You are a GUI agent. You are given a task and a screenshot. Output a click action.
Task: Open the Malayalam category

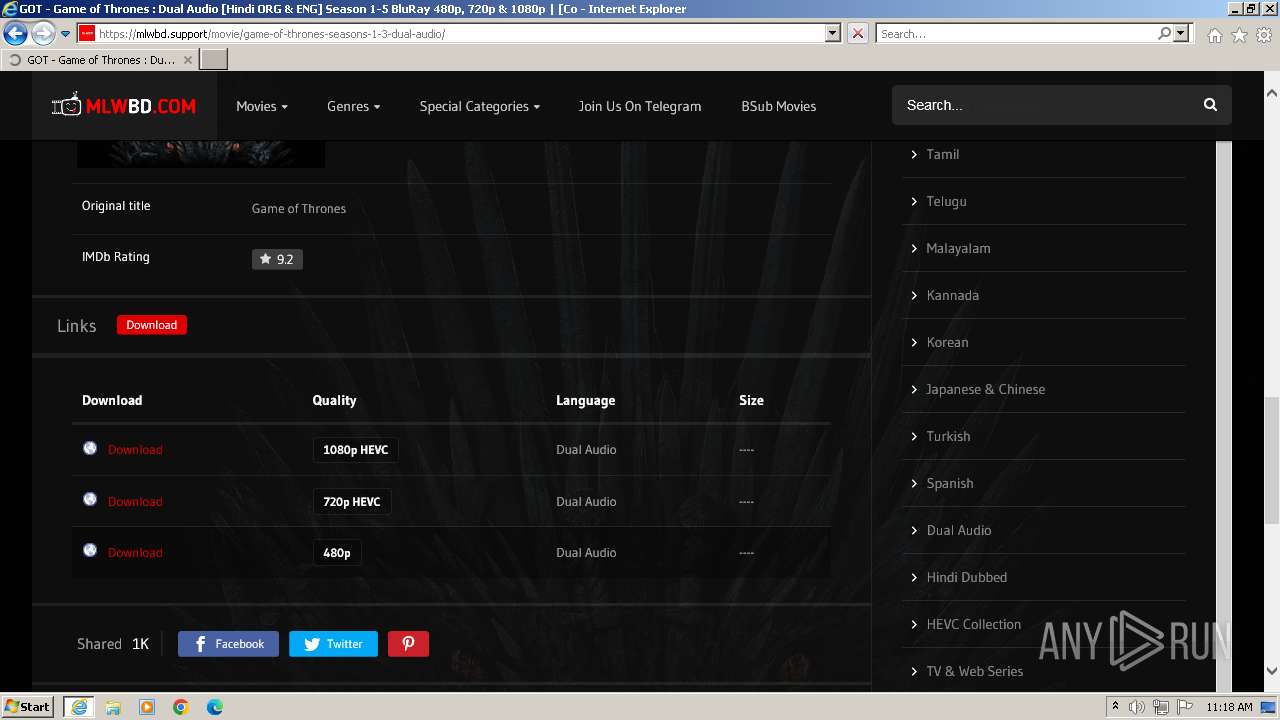point(958,248)
